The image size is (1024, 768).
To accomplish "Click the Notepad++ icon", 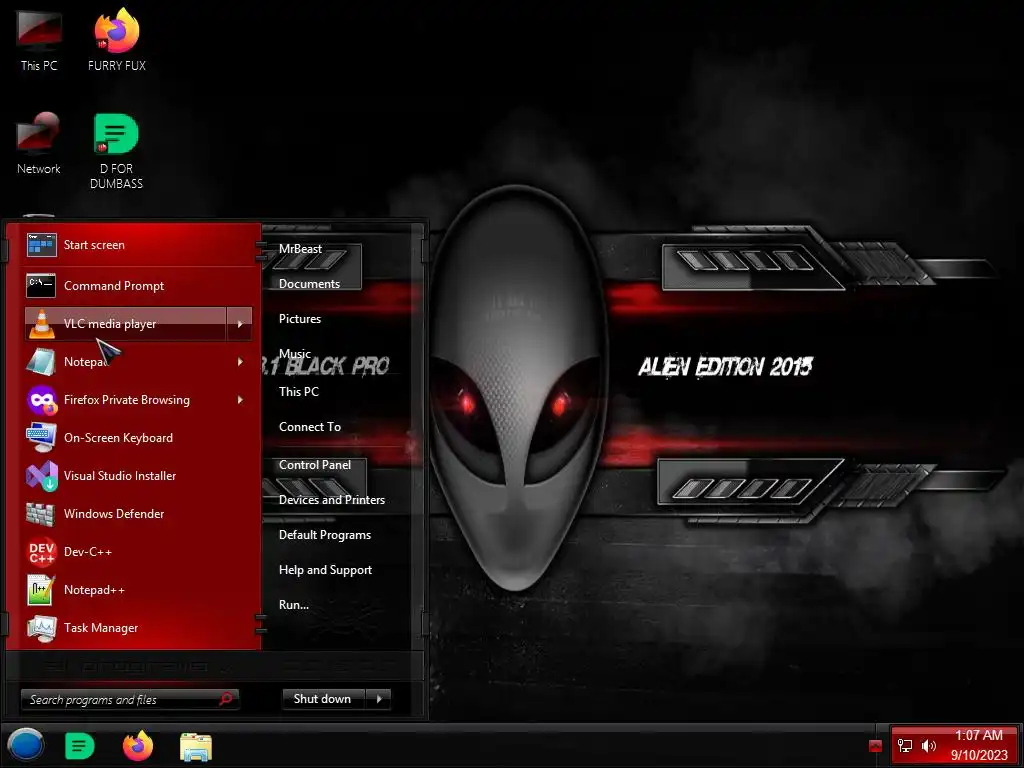I will pos(41,590).
